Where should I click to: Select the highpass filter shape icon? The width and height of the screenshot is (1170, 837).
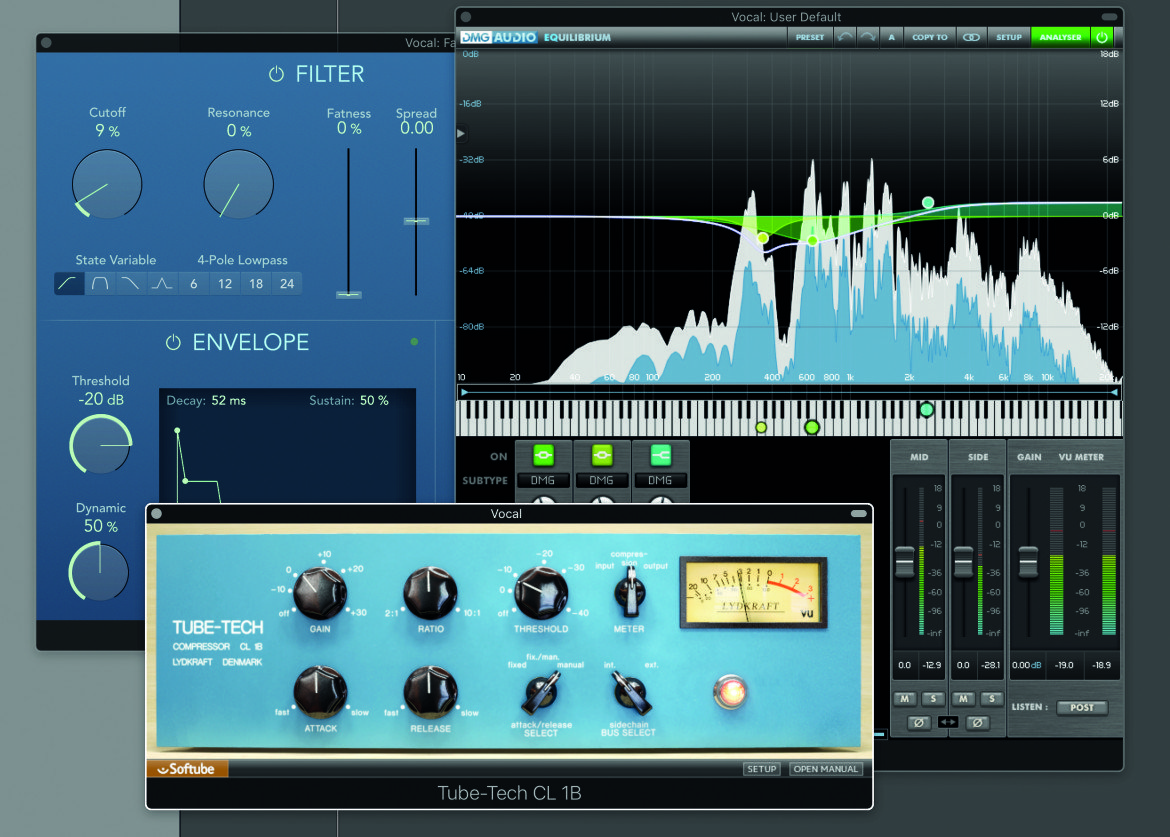pyautogui.click(x=69, y=283)
